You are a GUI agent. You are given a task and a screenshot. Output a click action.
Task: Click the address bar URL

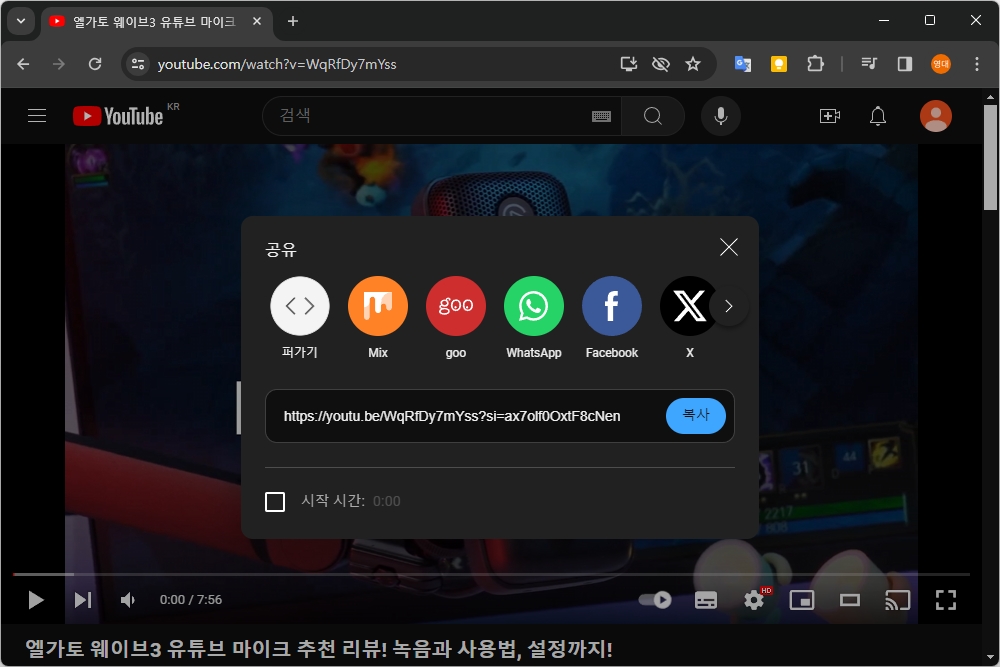[x=277, y=64]
